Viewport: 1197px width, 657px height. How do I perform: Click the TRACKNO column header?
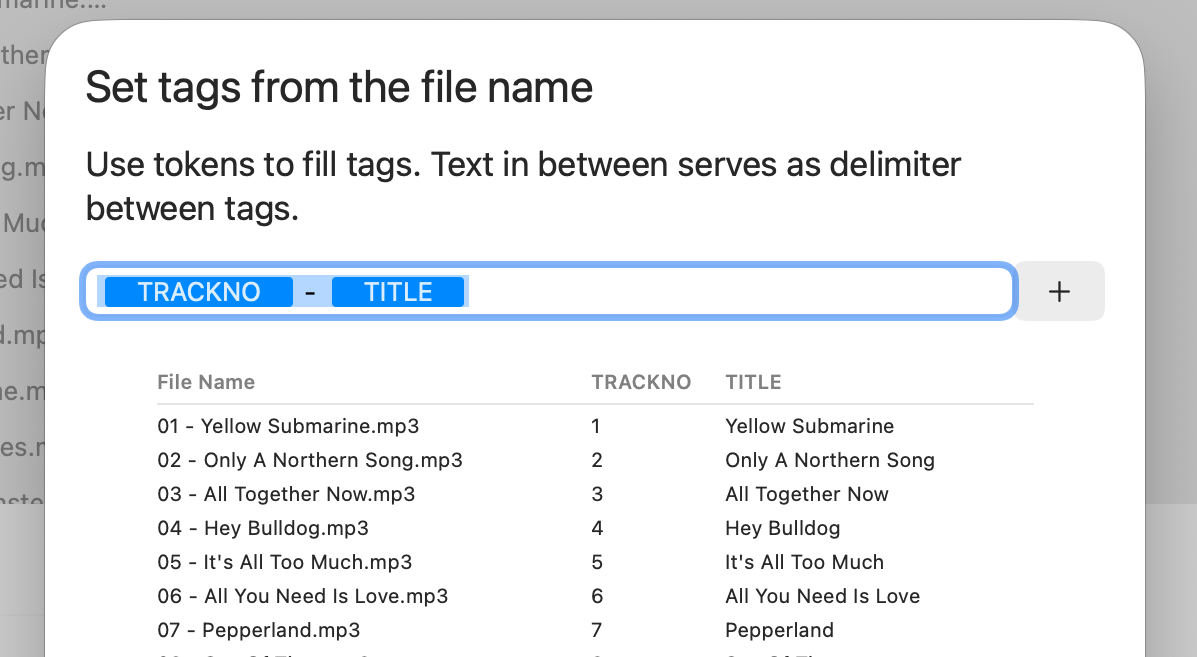click(641, 382)
